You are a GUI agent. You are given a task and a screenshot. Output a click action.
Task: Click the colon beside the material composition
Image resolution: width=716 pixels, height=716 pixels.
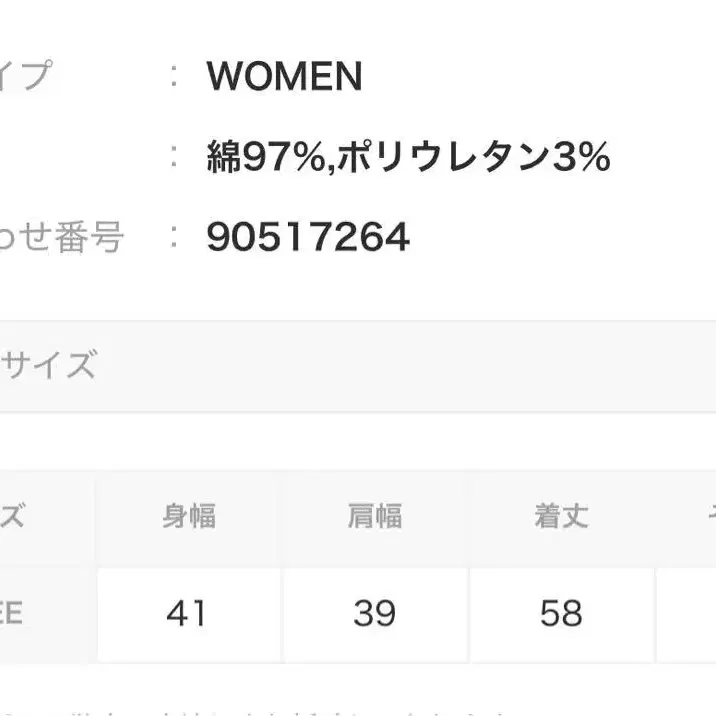tap(174, 157)
